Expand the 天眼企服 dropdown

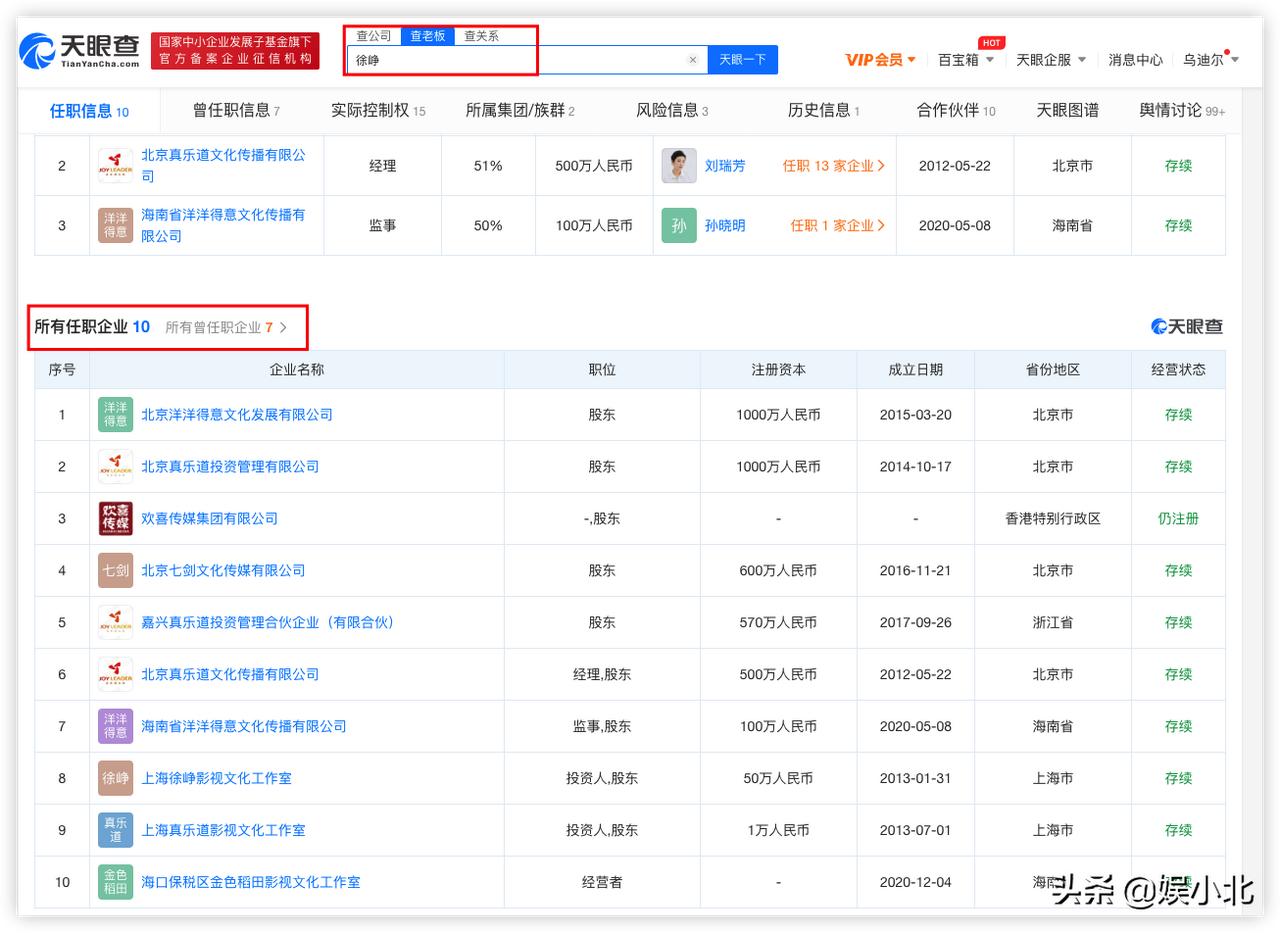1051,60
